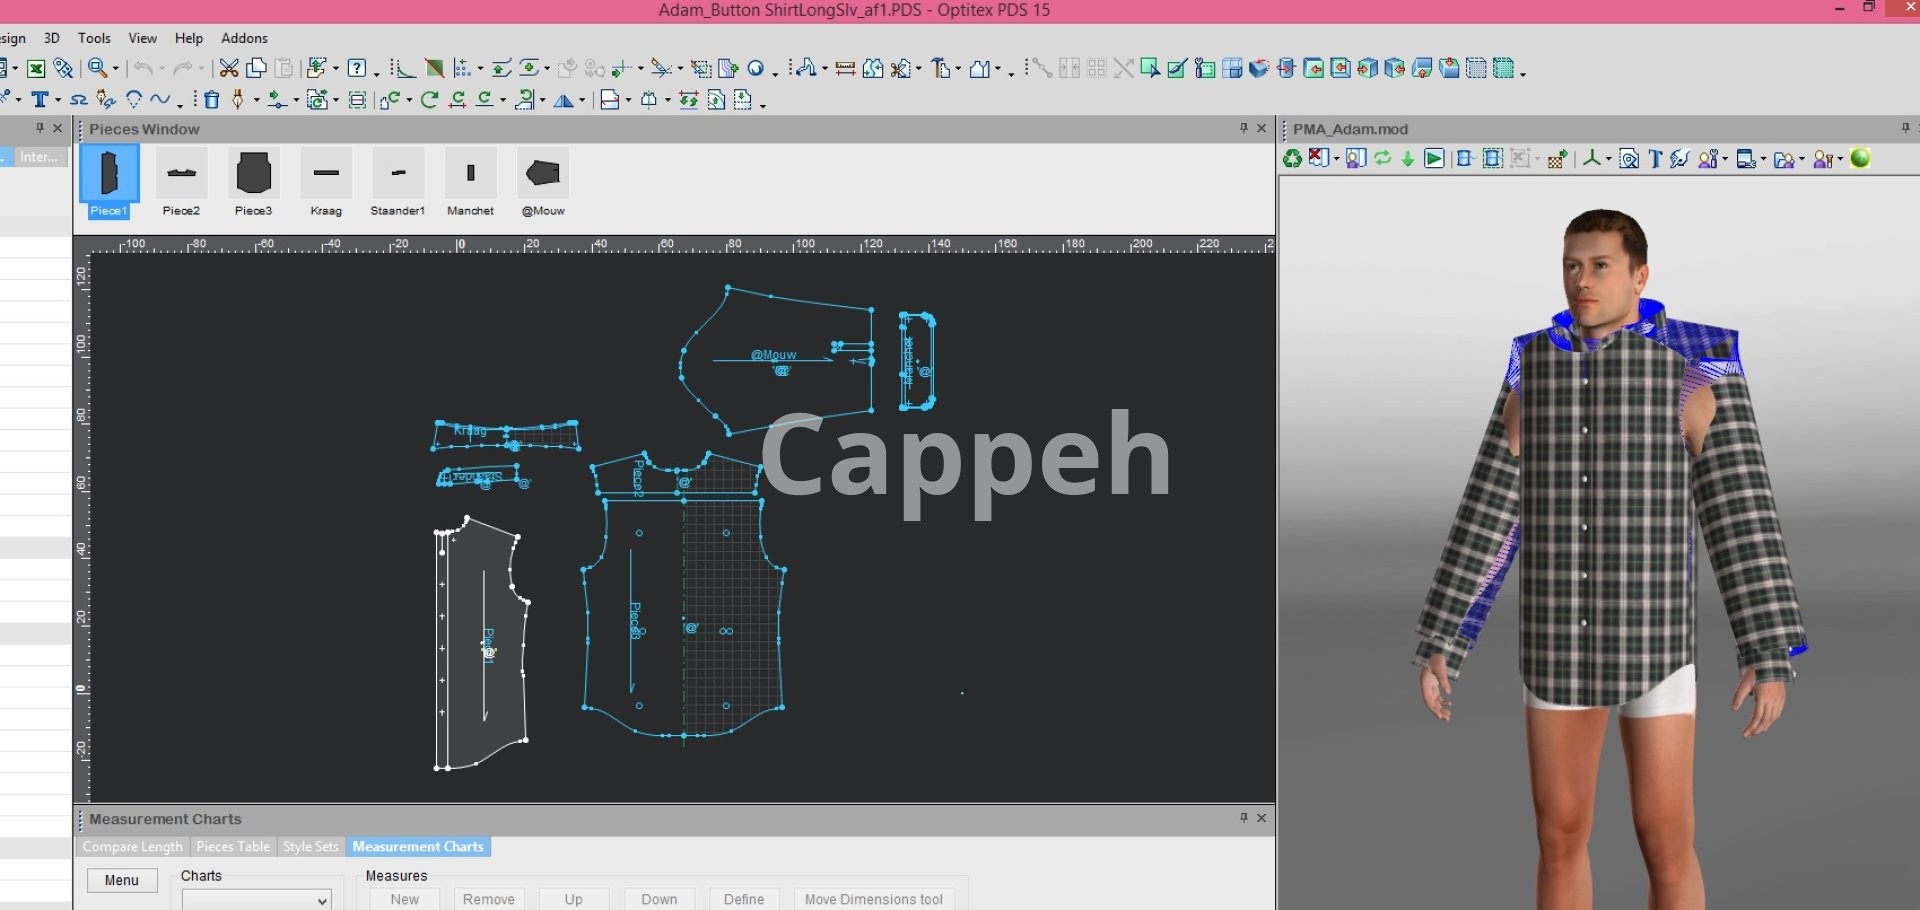Select the Text tool icon

40,100
